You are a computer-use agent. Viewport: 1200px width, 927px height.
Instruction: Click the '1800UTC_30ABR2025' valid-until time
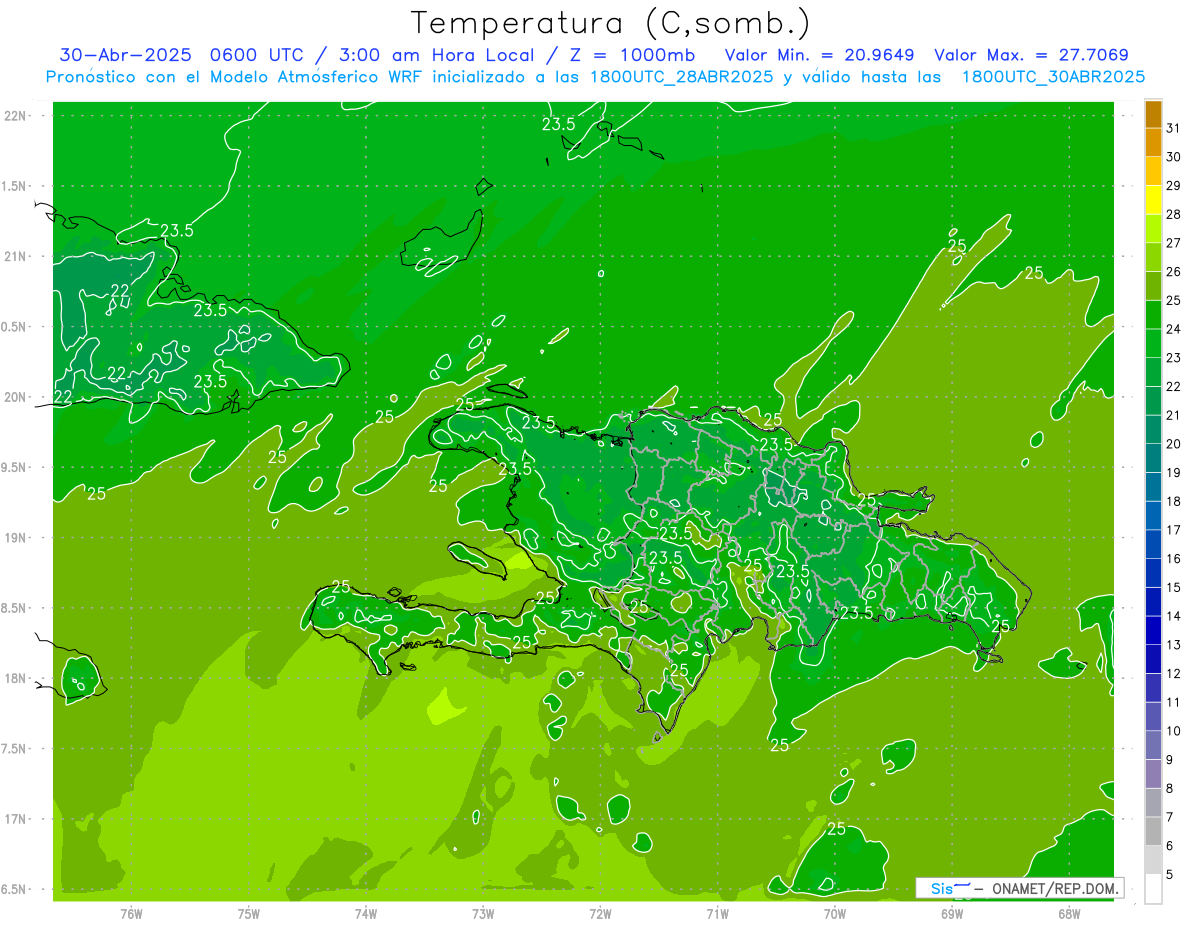pos(1052,77)
